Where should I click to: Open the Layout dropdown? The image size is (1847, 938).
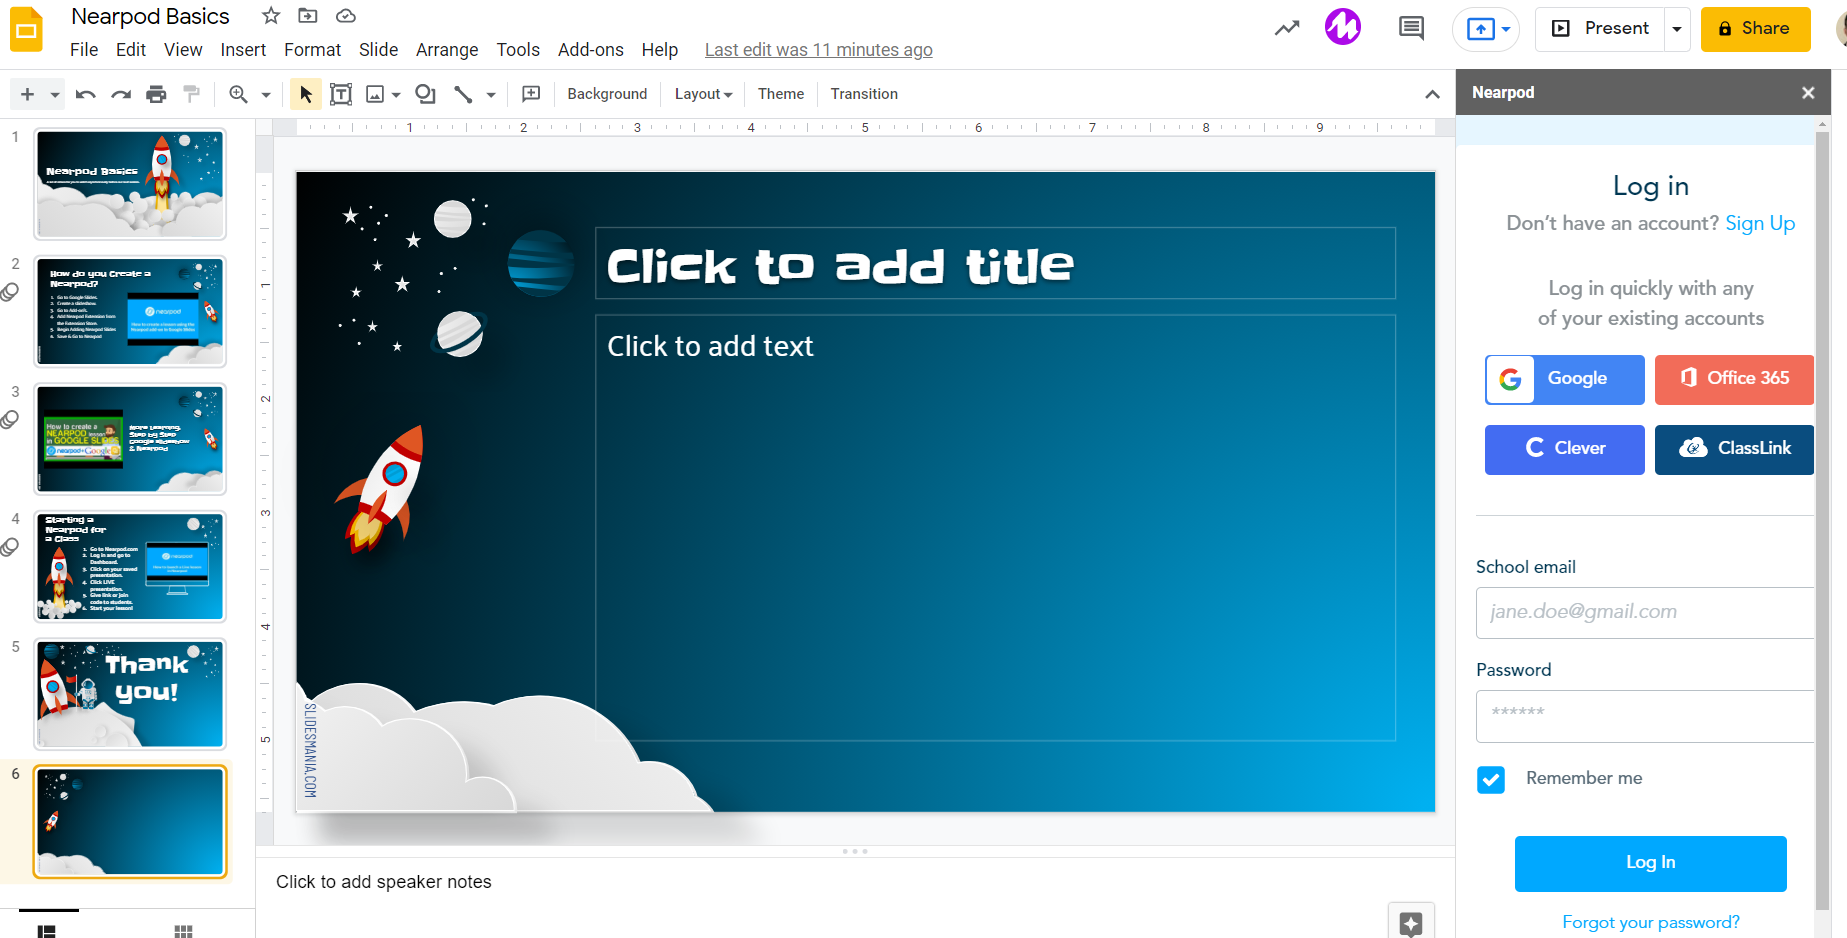pyautogui.click(x=703, y=94)
